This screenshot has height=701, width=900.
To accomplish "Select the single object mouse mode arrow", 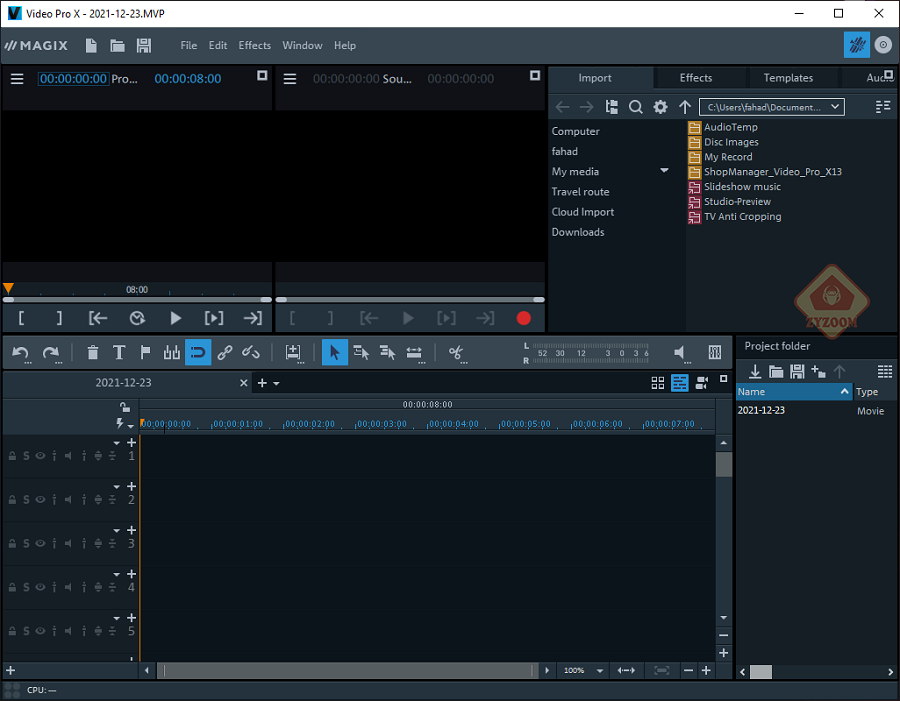I will point(335,352).
